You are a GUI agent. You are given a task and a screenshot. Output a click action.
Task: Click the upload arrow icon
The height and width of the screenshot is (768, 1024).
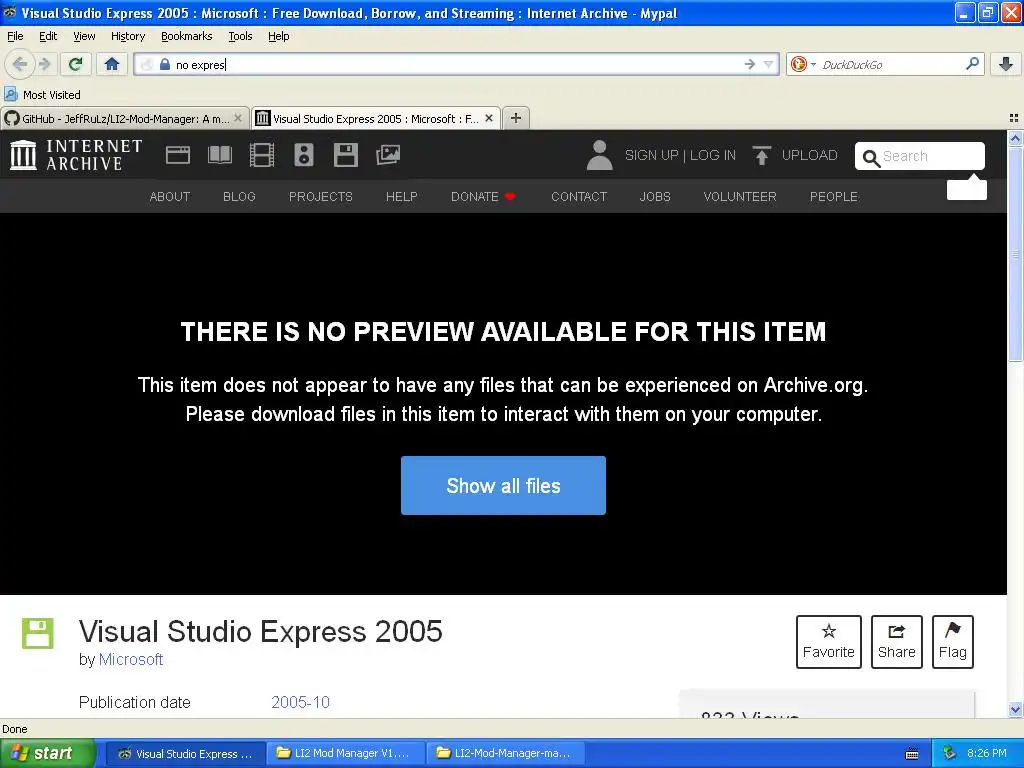click(x=761, y=155)
